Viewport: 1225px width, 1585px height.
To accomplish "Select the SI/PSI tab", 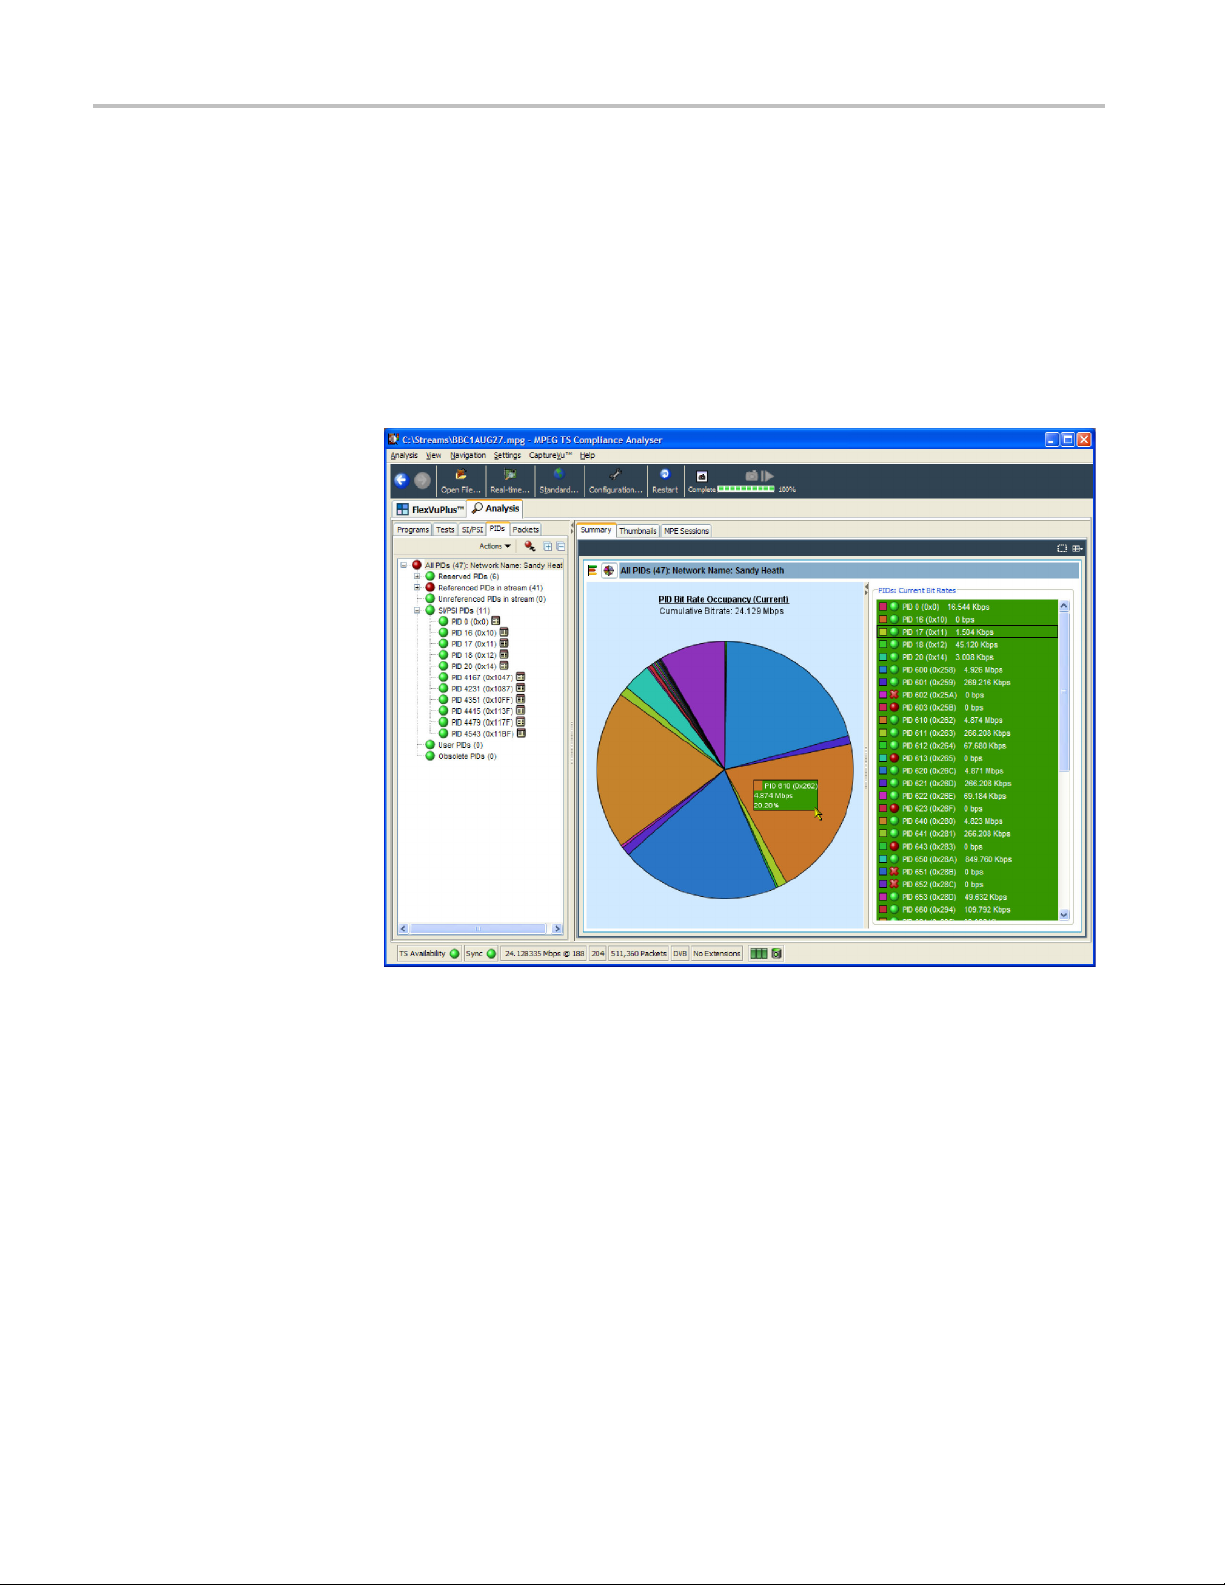I will click(472, 530).
